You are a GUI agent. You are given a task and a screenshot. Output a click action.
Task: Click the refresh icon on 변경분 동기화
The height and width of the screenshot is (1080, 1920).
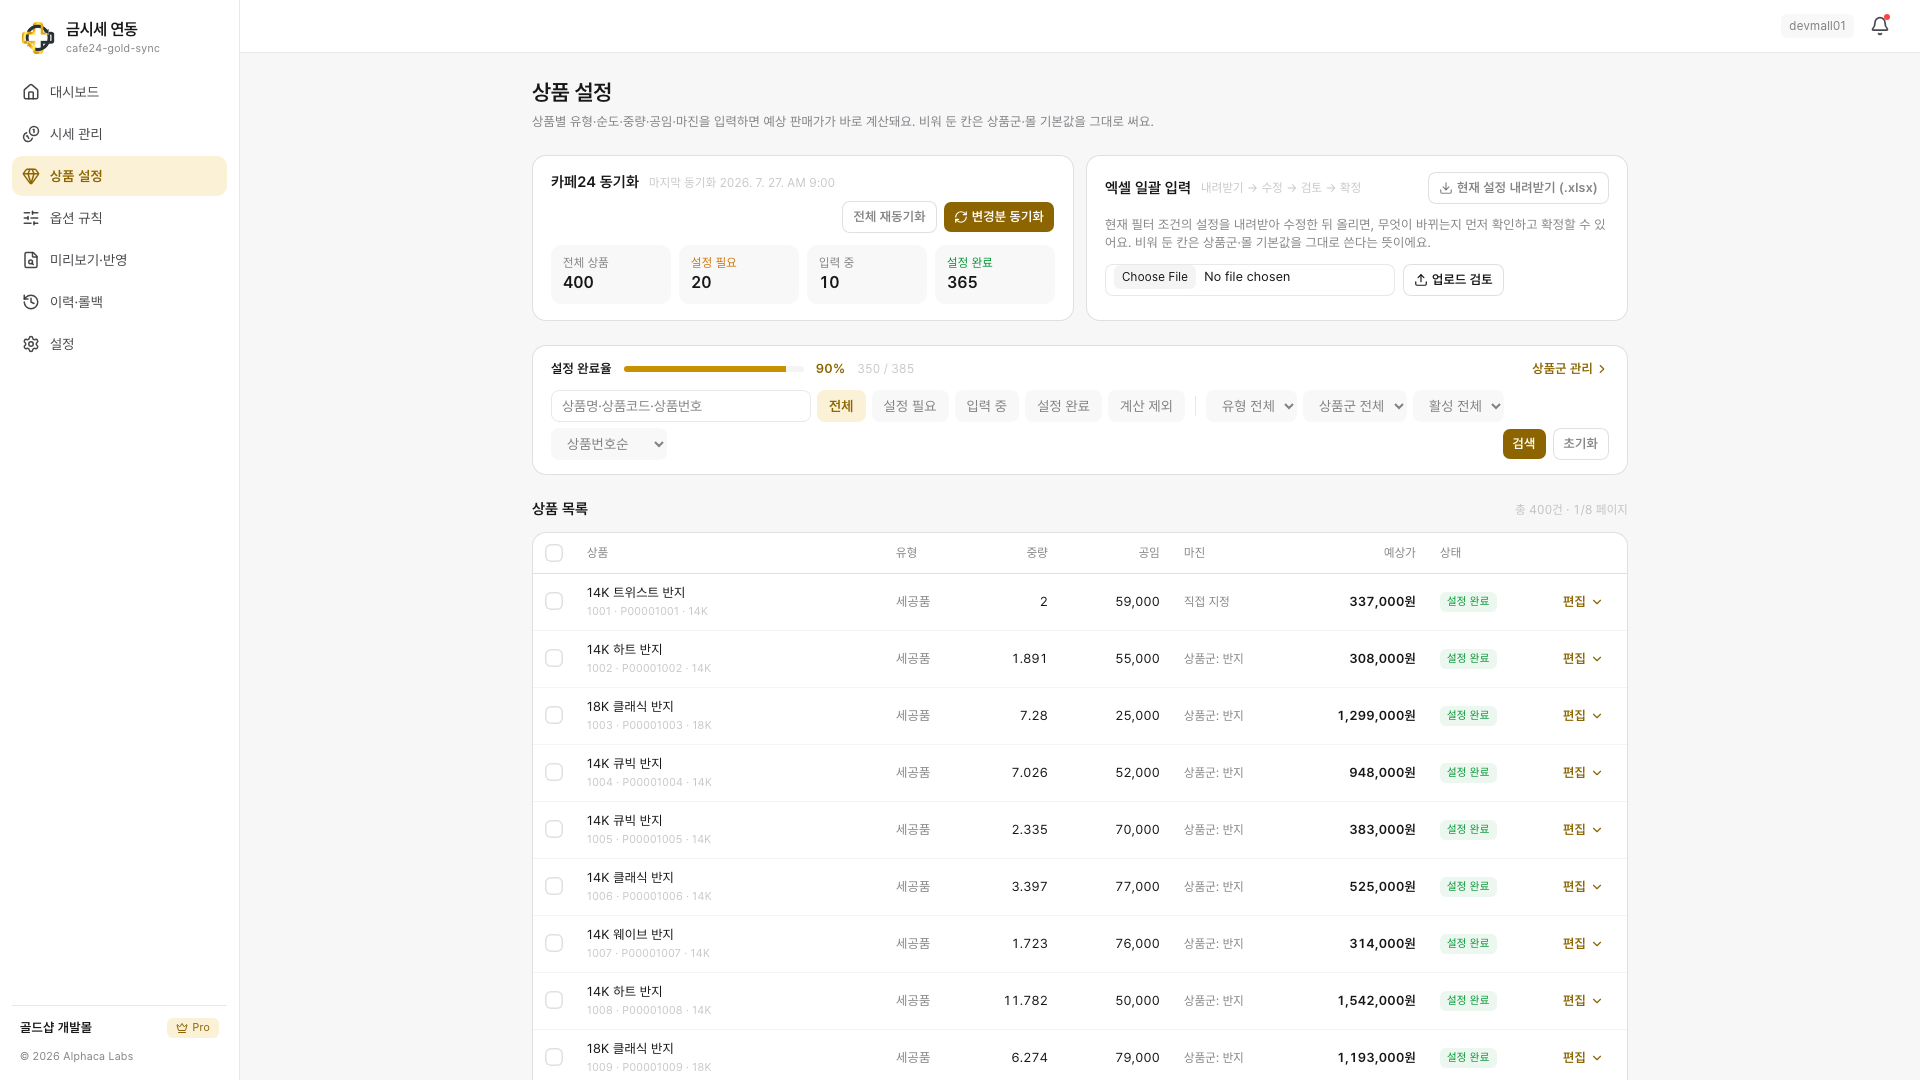pos(961,217)
